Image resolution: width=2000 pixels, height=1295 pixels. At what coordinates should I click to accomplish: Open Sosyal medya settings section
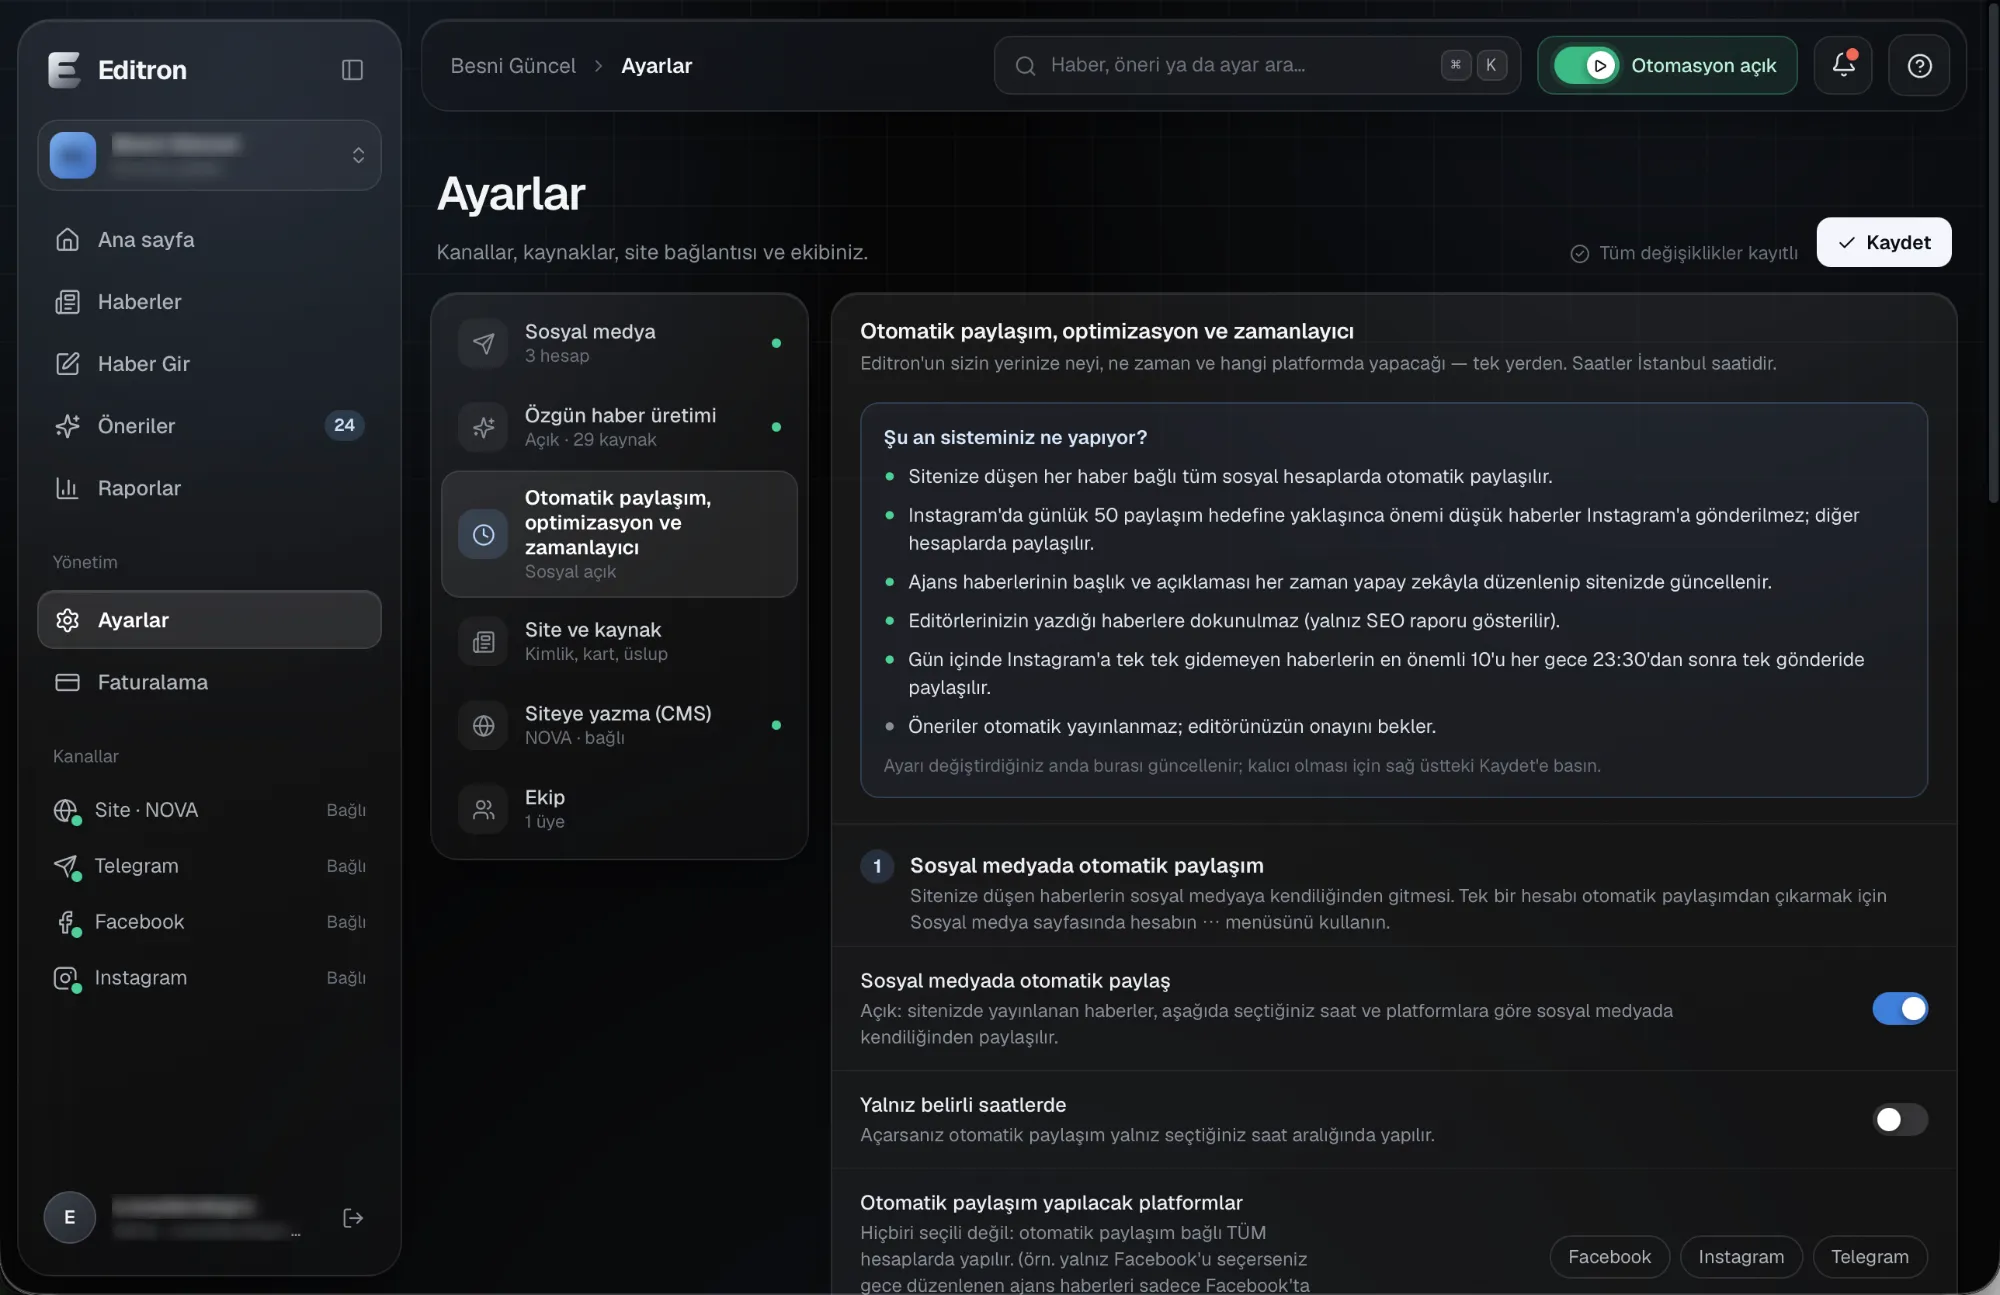coord(619,343)
